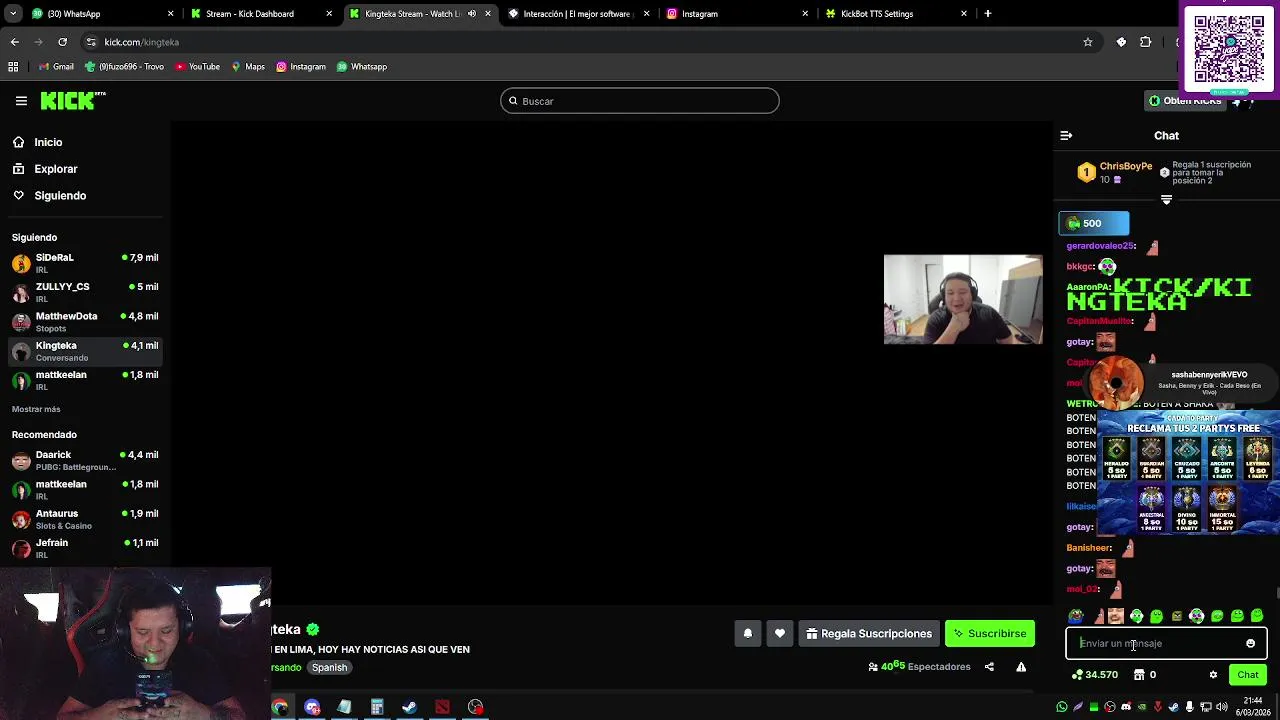Open Dota 2 from the taskbar
This screenshot has width=1280, height=720.
click(x=442, y=707)
